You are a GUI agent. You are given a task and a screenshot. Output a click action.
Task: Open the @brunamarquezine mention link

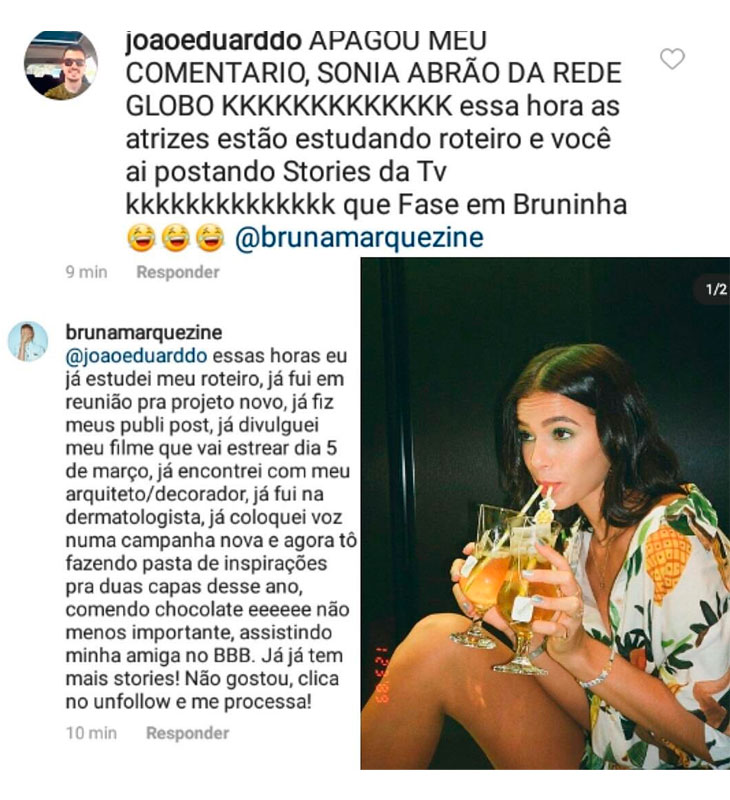(359, 237)
